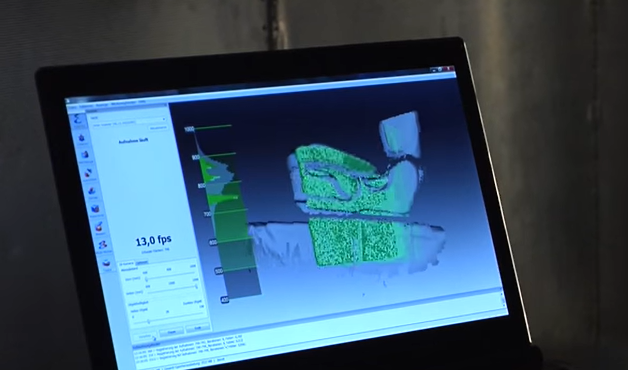Screen dimensions: 628x370
Task: Select the dark blue object sidebar icon
Action: pos(82,138)
